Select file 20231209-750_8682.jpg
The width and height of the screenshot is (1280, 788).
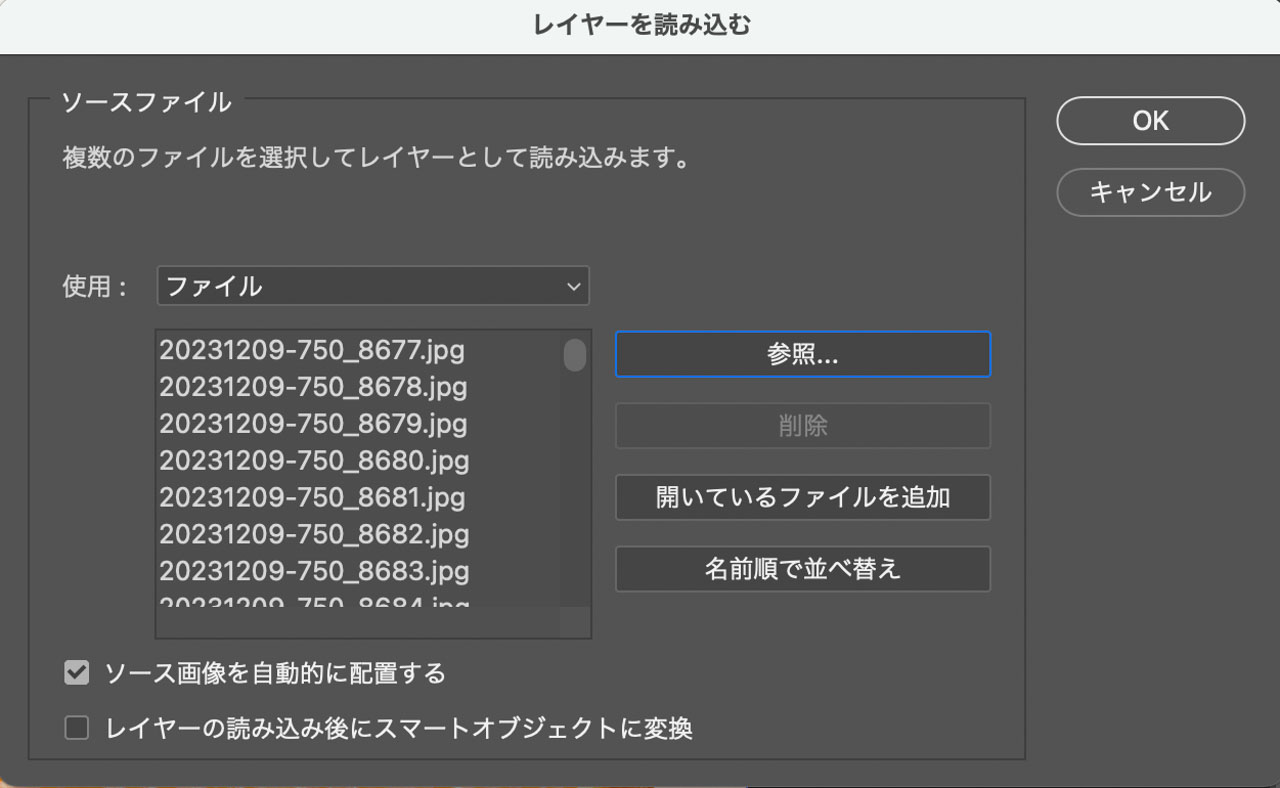(x=313, y=534)
